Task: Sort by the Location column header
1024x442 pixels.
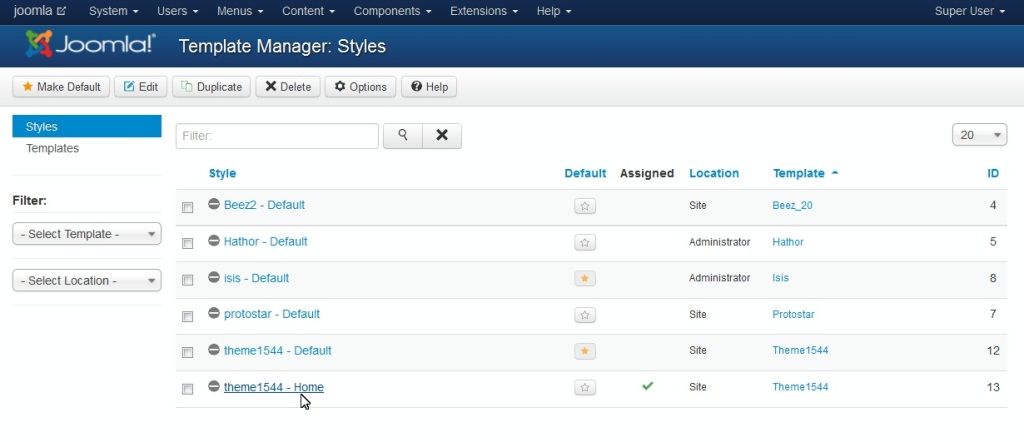Action: (714, 173)
